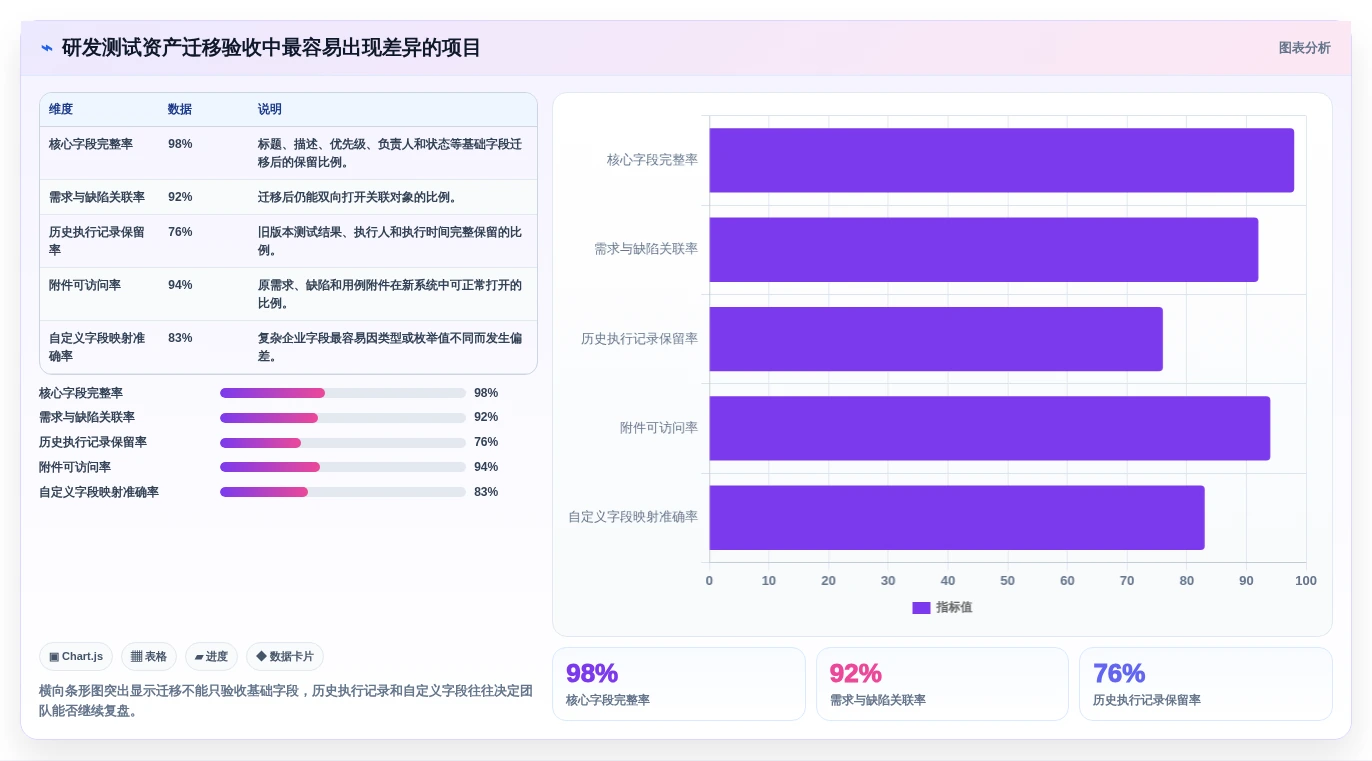Viewport: 1372px width, 761px height.
Task: Open the 98% 核心字段完整率 data card
Action: pyautogui.click(x=679, y=684)
